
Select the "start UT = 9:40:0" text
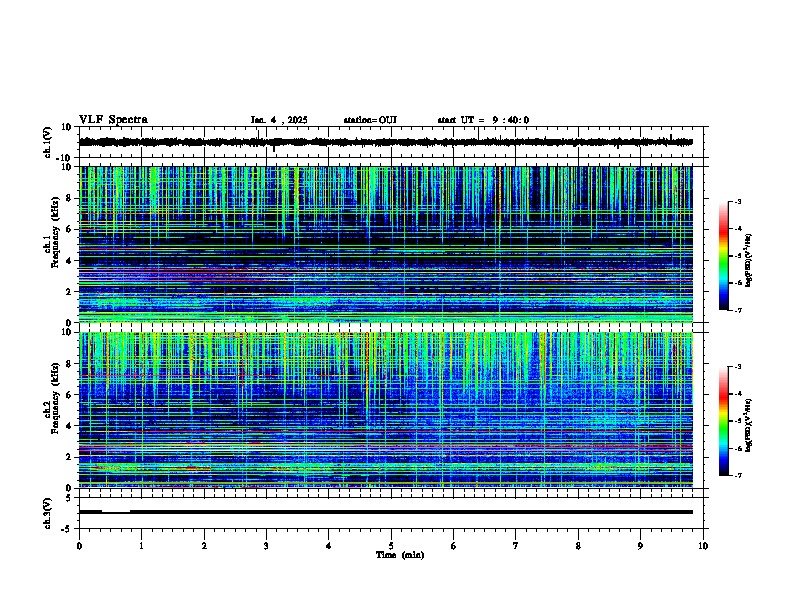point(483,120)
